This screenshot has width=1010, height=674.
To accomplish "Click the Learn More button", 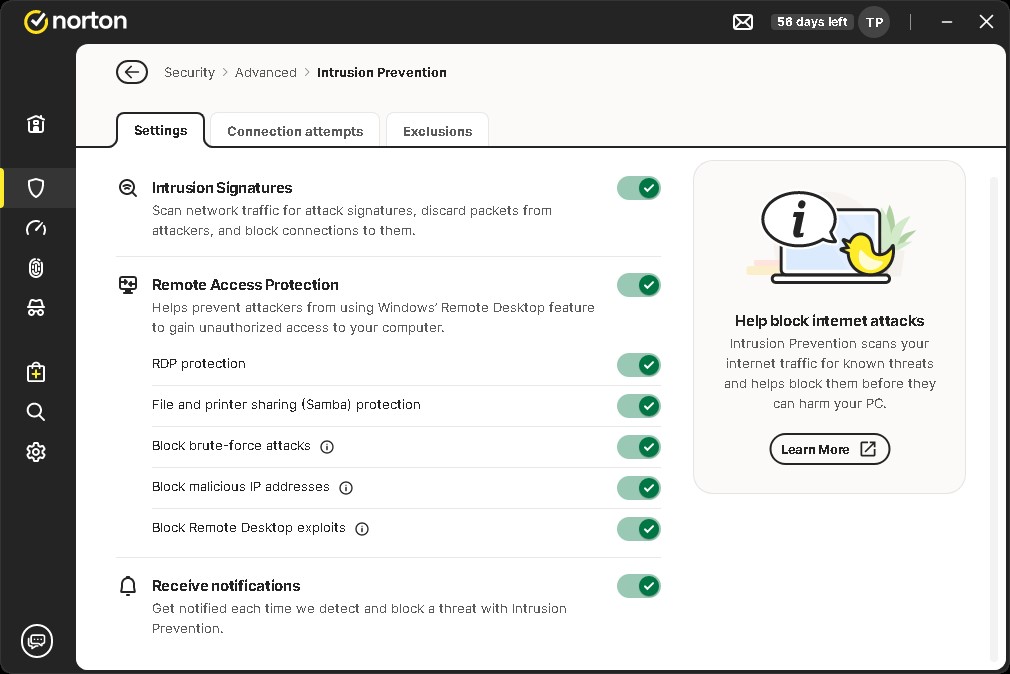I will [829, 450].
